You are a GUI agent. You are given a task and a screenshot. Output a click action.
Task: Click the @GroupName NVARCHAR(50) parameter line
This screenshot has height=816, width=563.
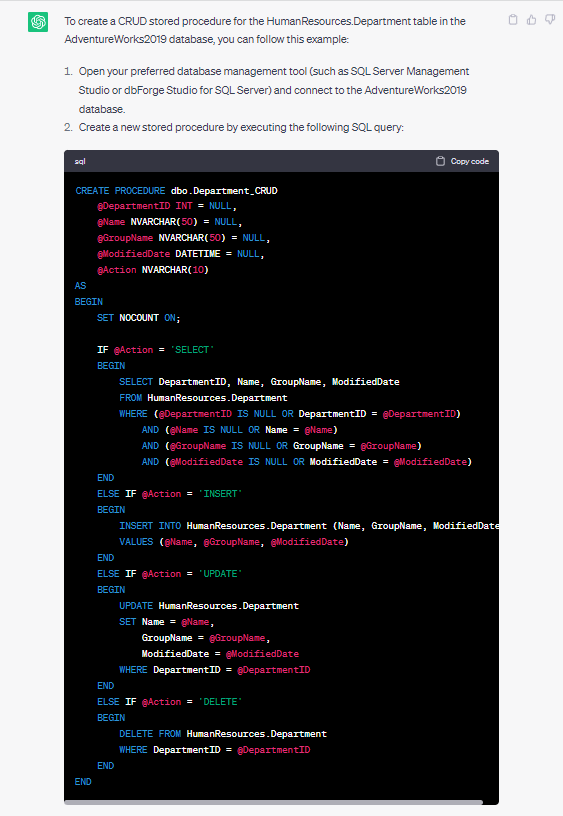click(184, 238)
